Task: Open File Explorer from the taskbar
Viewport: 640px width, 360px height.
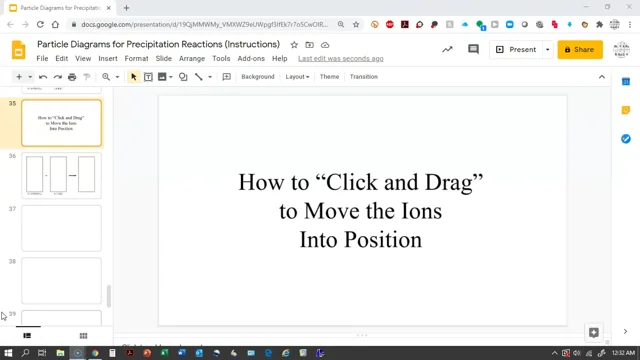Action: click(x=60, y=353)
